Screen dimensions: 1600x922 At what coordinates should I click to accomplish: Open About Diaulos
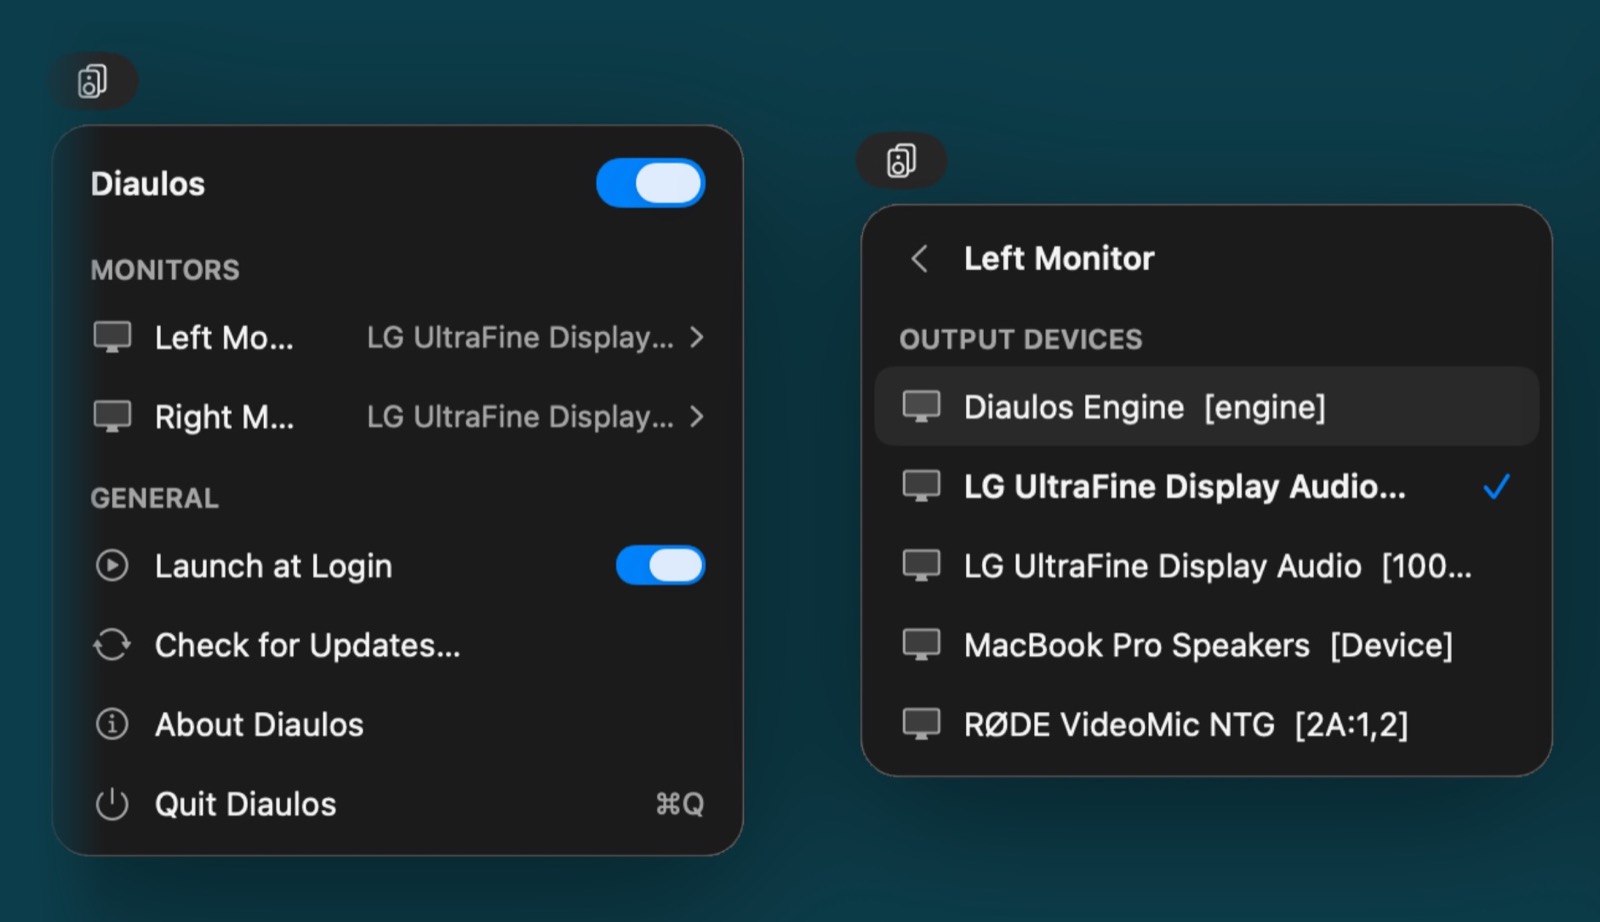259,725
